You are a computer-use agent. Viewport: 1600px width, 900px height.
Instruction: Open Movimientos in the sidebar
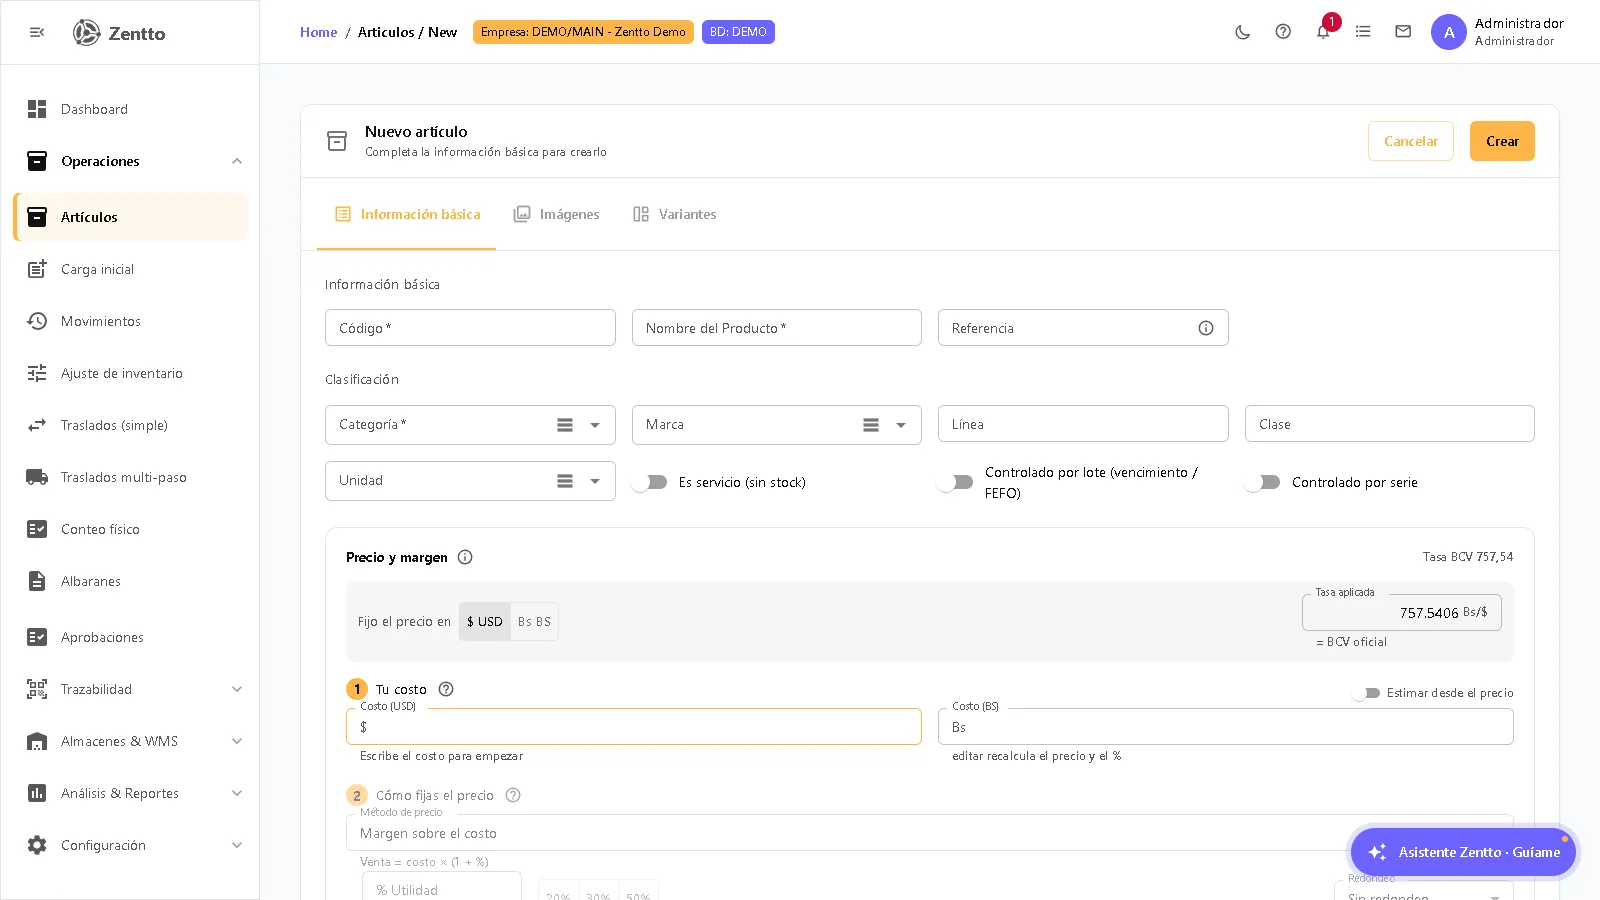coord(130,321)
